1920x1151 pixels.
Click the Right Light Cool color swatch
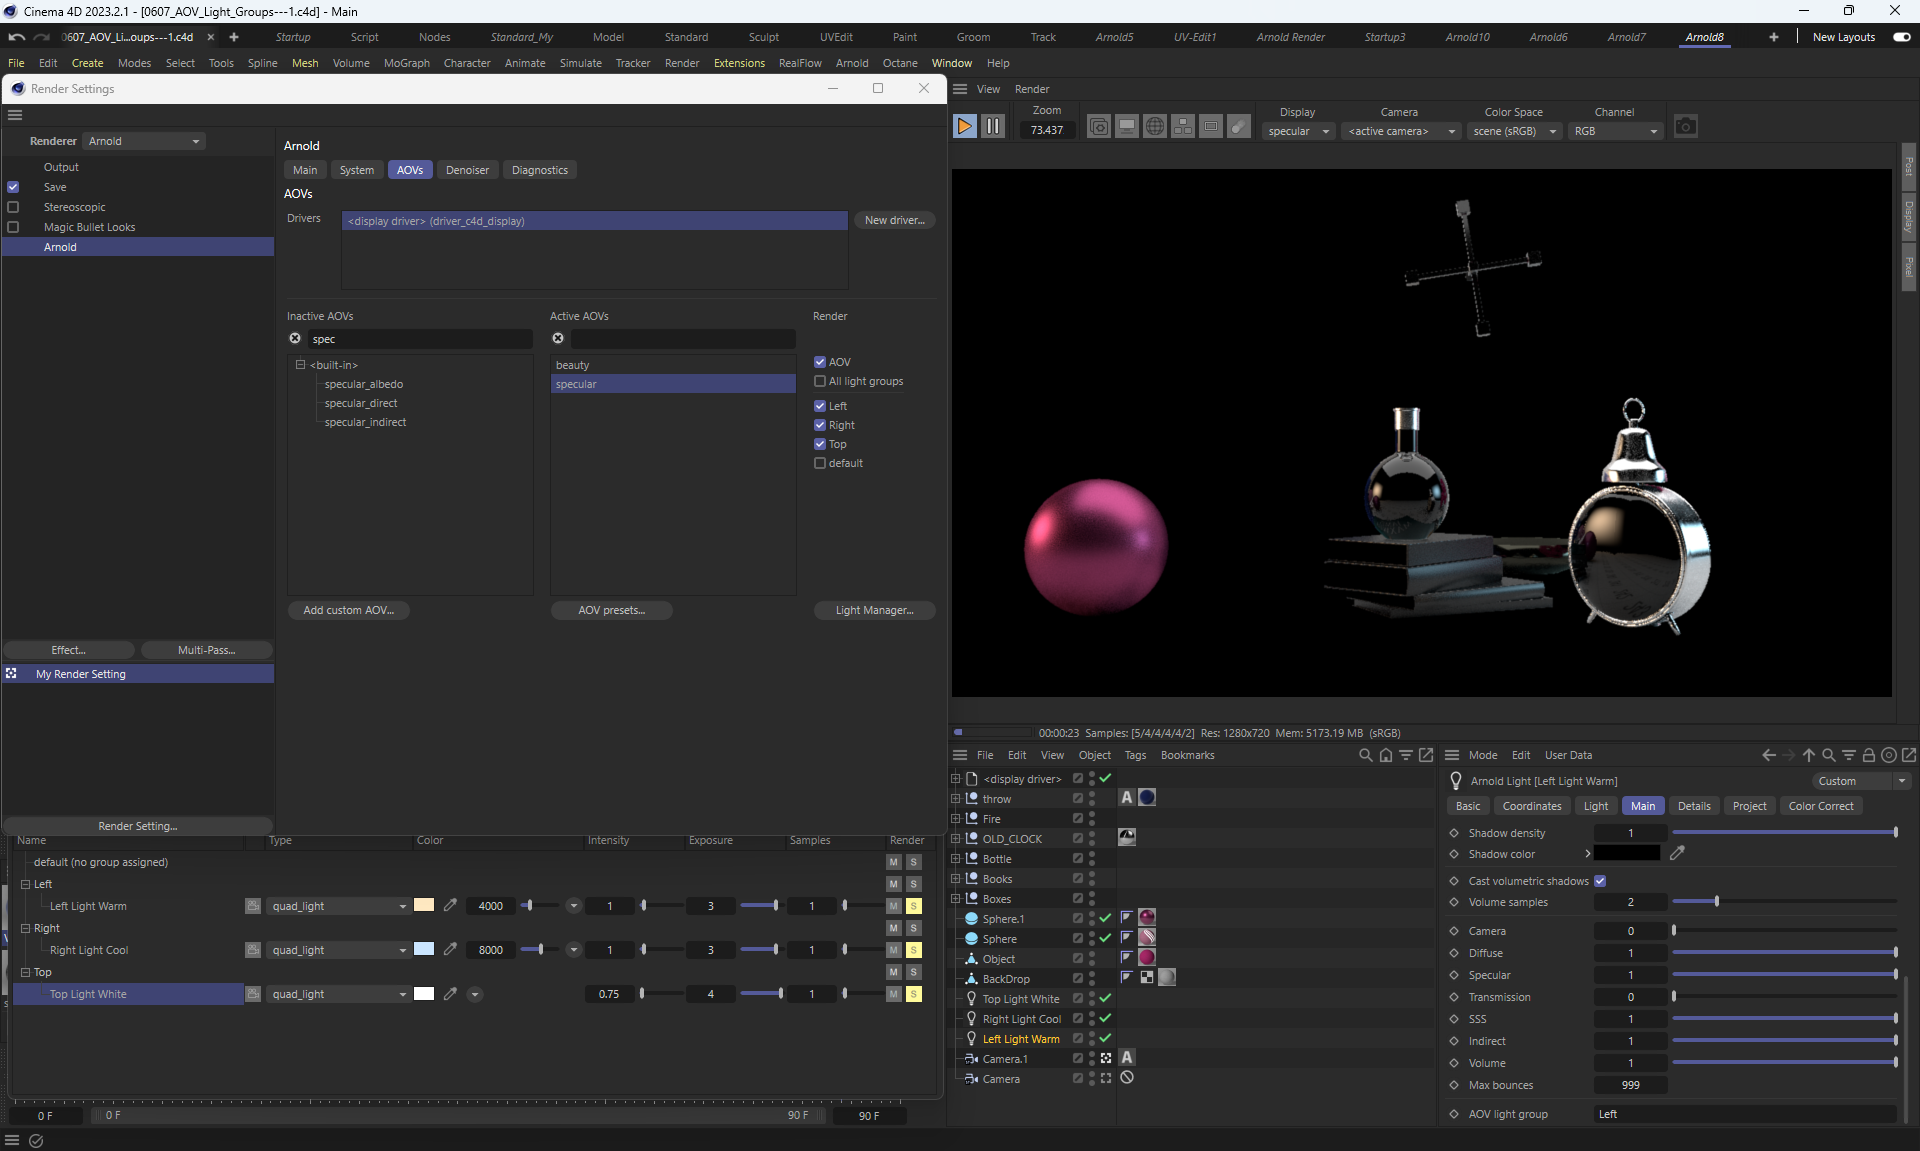424,950
